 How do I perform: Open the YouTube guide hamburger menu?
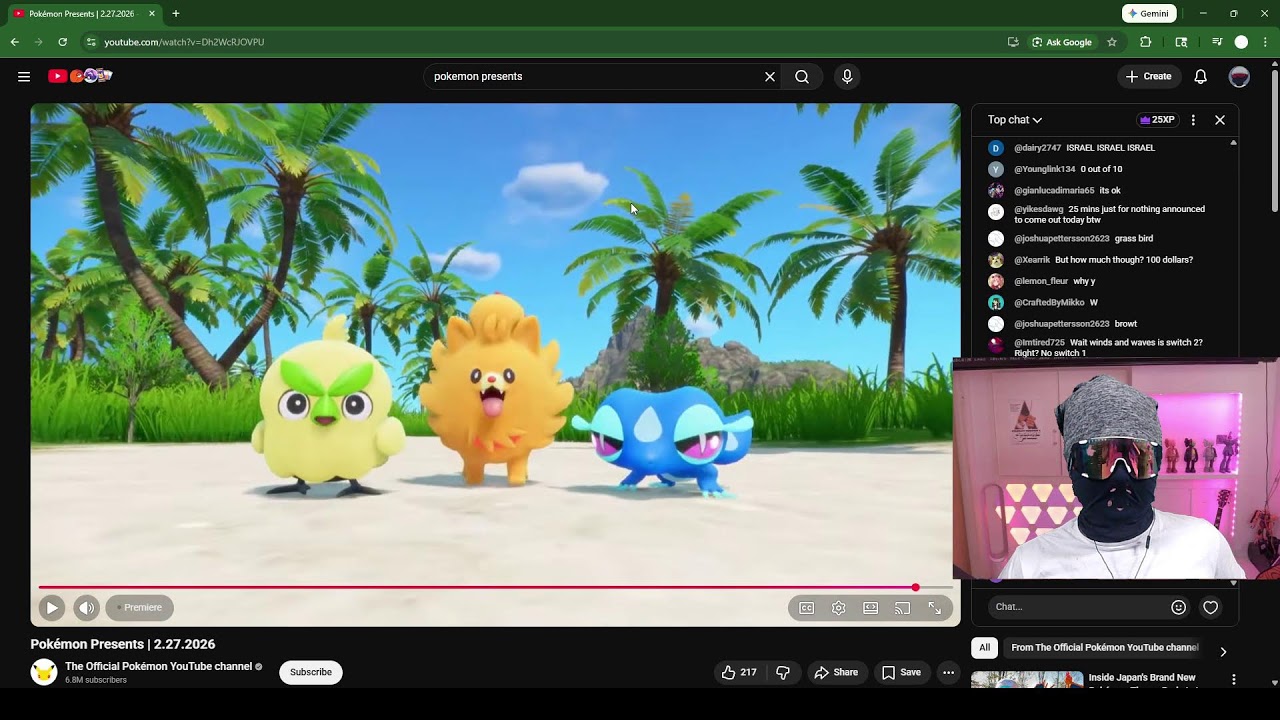click(x=24, y=76)
